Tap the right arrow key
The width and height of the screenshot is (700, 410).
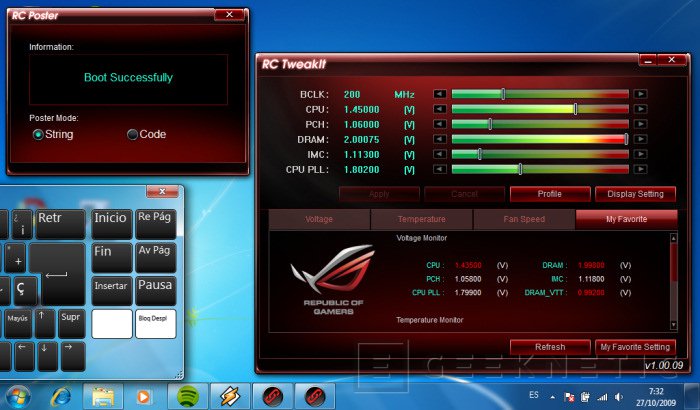click(72, 356)
